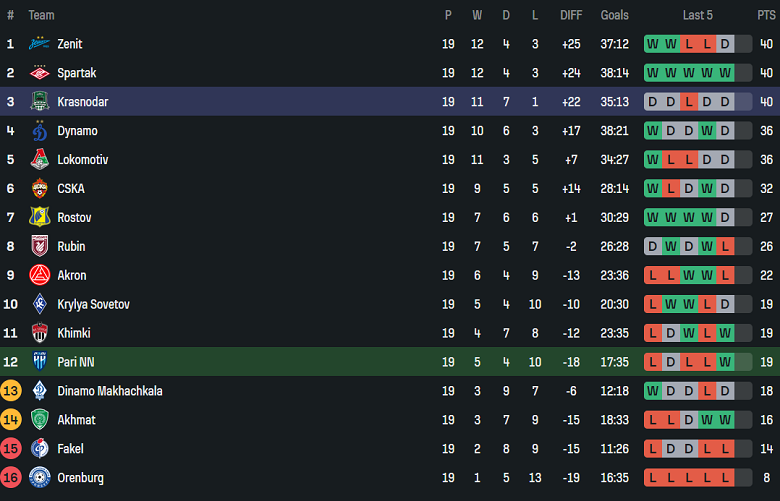
Task: Click the Dynamo club logo
Action: (x=39, y=131)
